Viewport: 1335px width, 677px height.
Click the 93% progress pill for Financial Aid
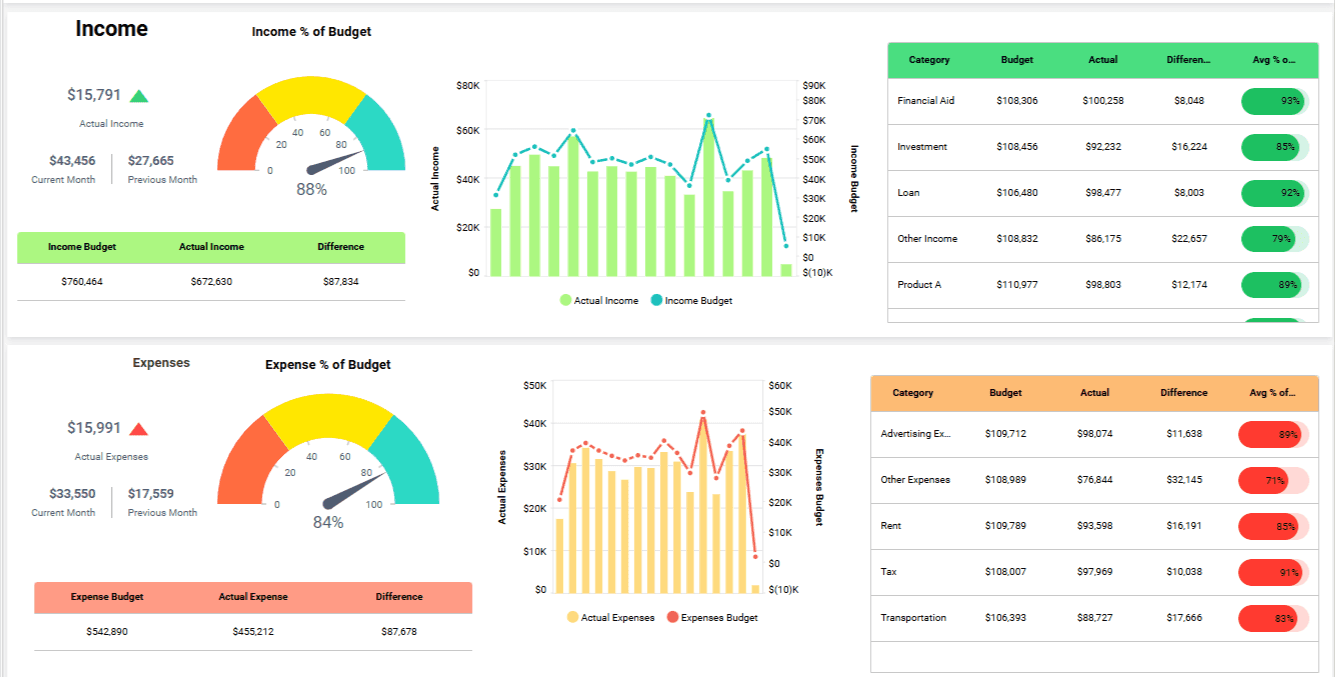pos(1272,101)
